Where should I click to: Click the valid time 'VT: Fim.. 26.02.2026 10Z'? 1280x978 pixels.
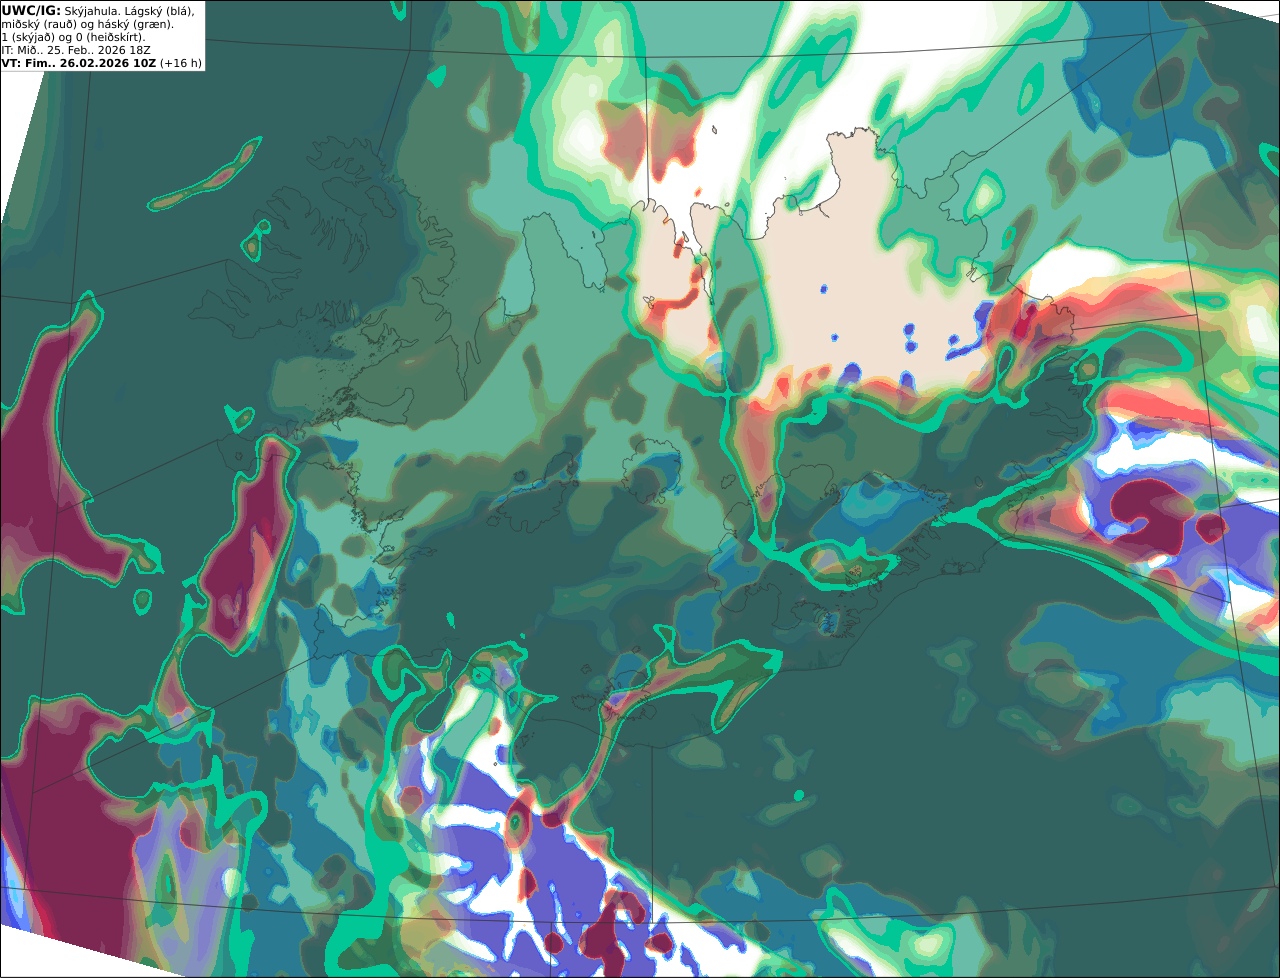click(79, 63)
